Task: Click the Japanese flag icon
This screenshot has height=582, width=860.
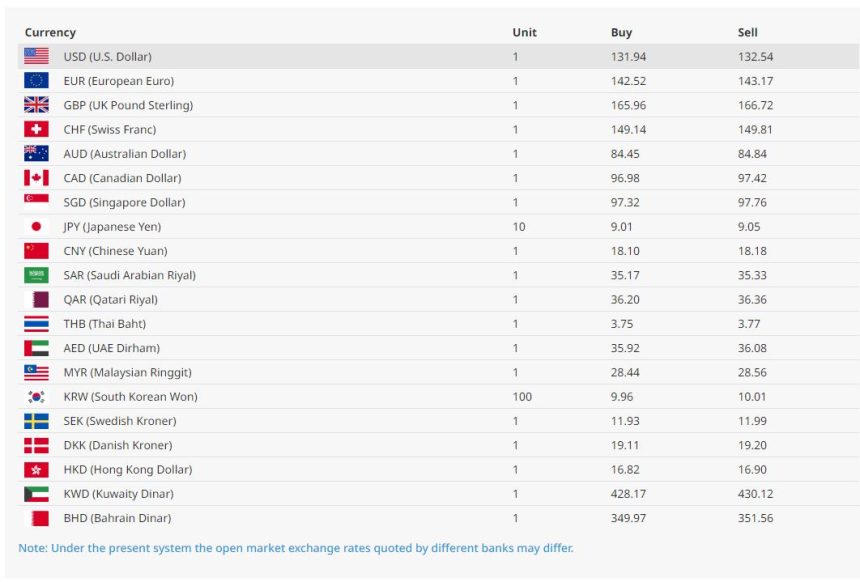Action: coord(36,227)
